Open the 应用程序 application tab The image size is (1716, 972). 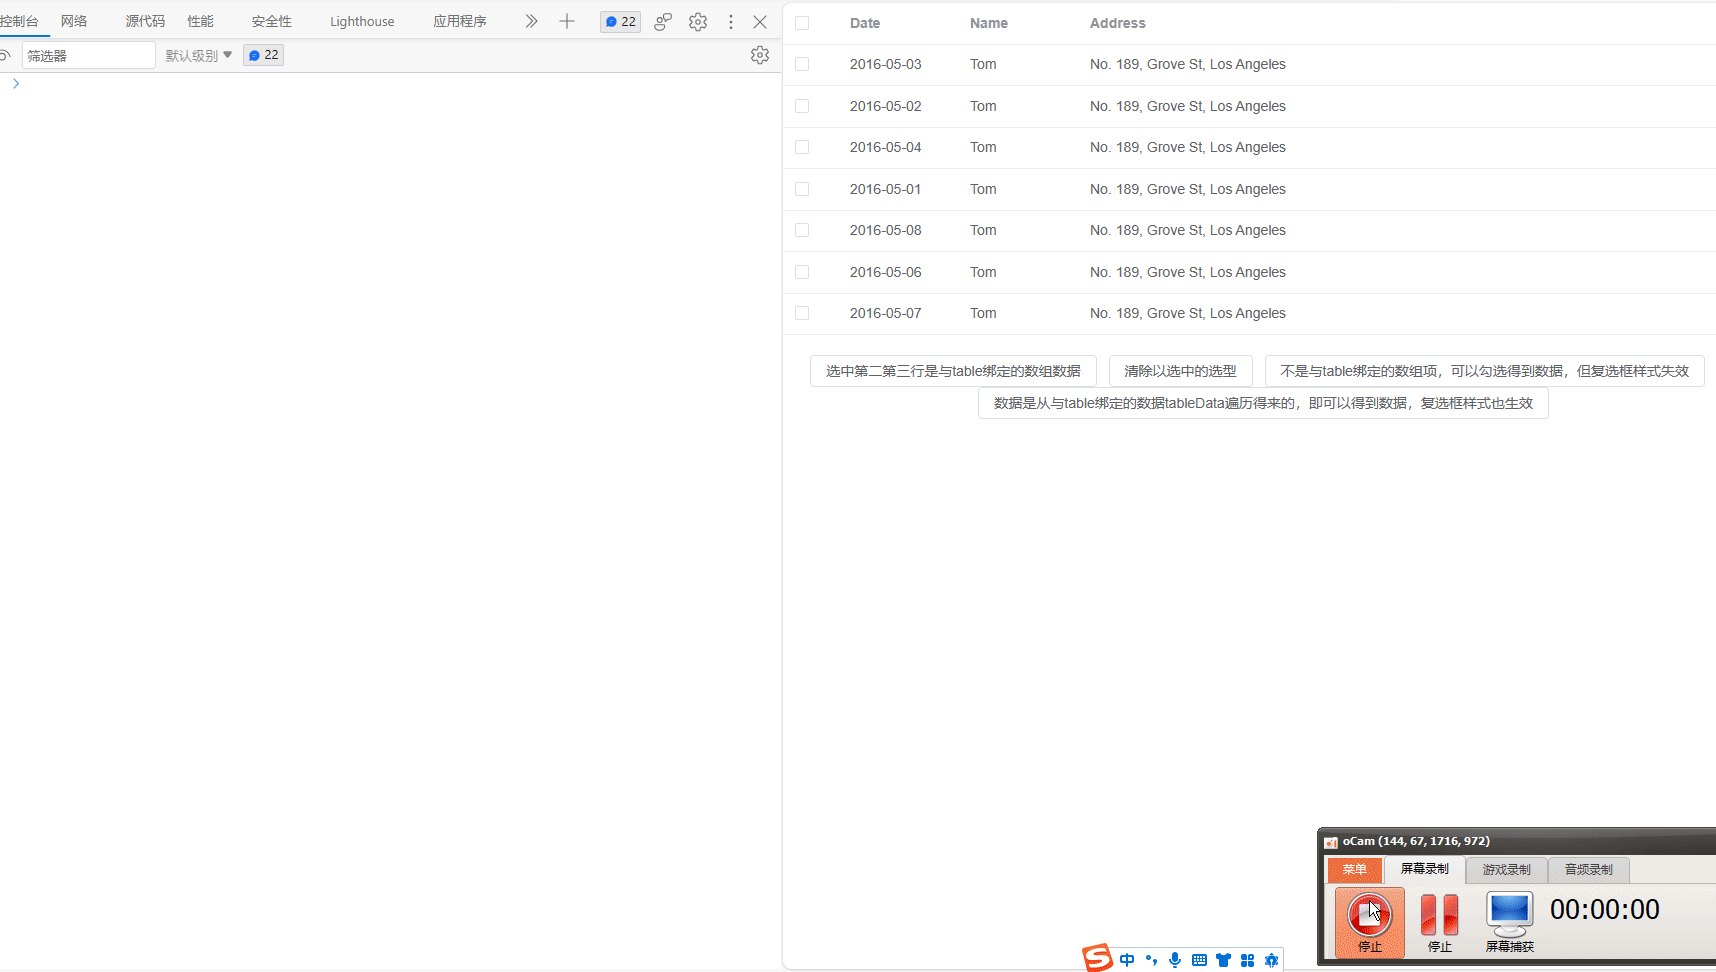click(x=459, y=21)
